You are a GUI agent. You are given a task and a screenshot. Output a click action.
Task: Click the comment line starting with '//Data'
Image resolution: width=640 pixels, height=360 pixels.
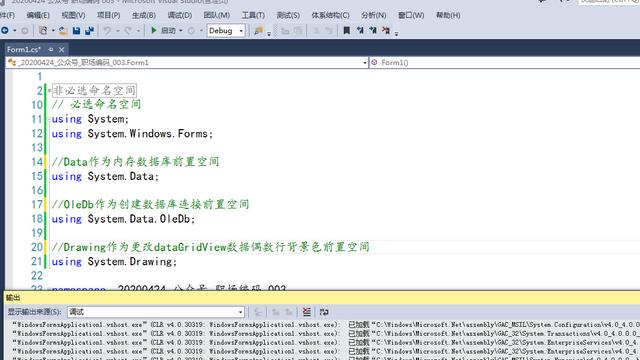tap(136, 162)
